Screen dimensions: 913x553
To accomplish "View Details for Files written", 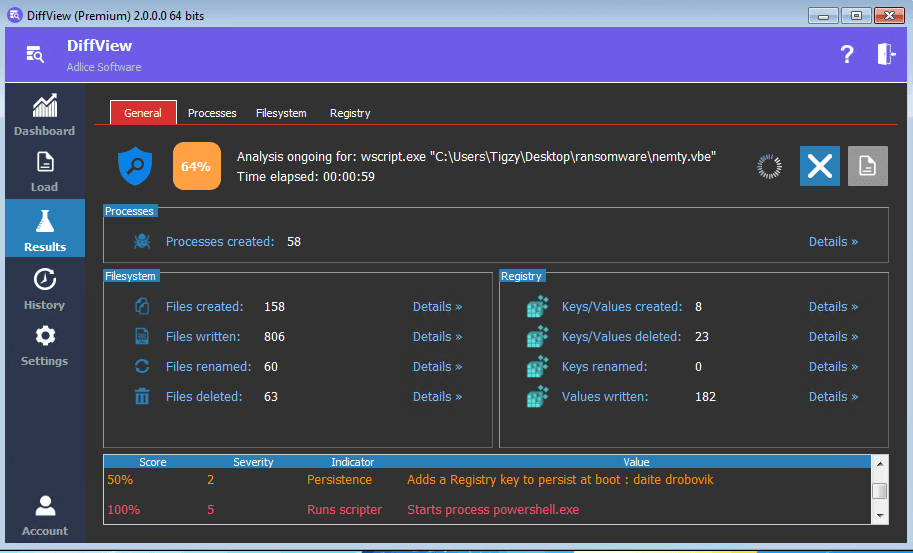I will (437, 337).
